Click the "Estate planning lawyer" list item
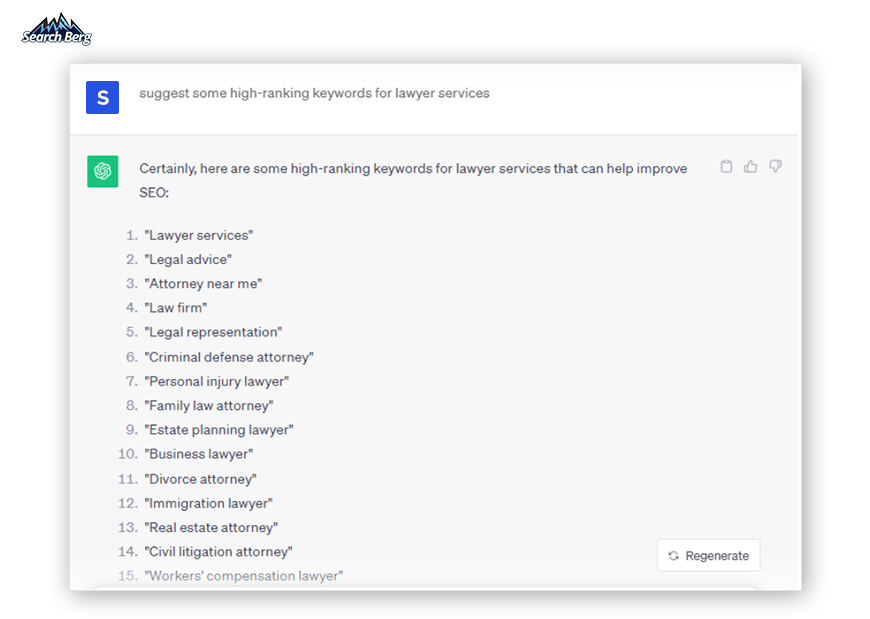The width and height of the screenshot is (870, 619). 219,430
